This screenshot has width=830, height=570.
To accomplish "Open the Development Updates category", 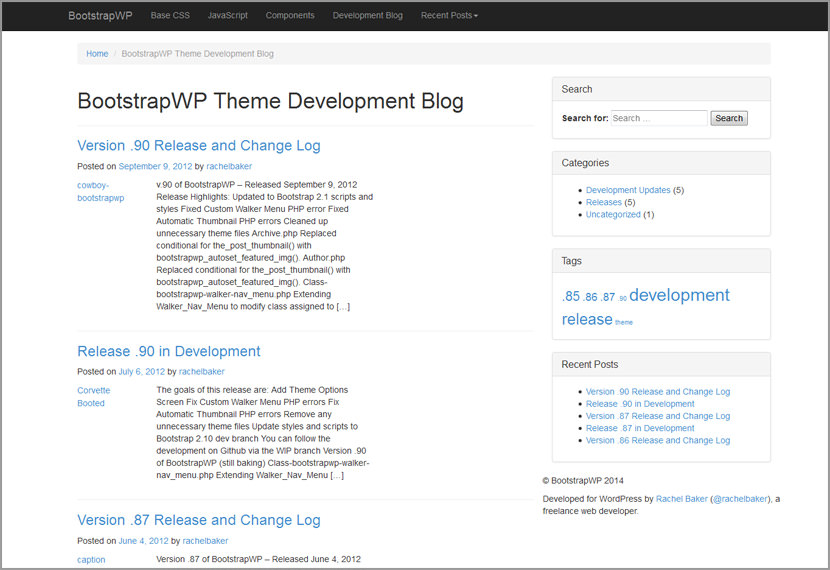I will (x=628, y=190).
